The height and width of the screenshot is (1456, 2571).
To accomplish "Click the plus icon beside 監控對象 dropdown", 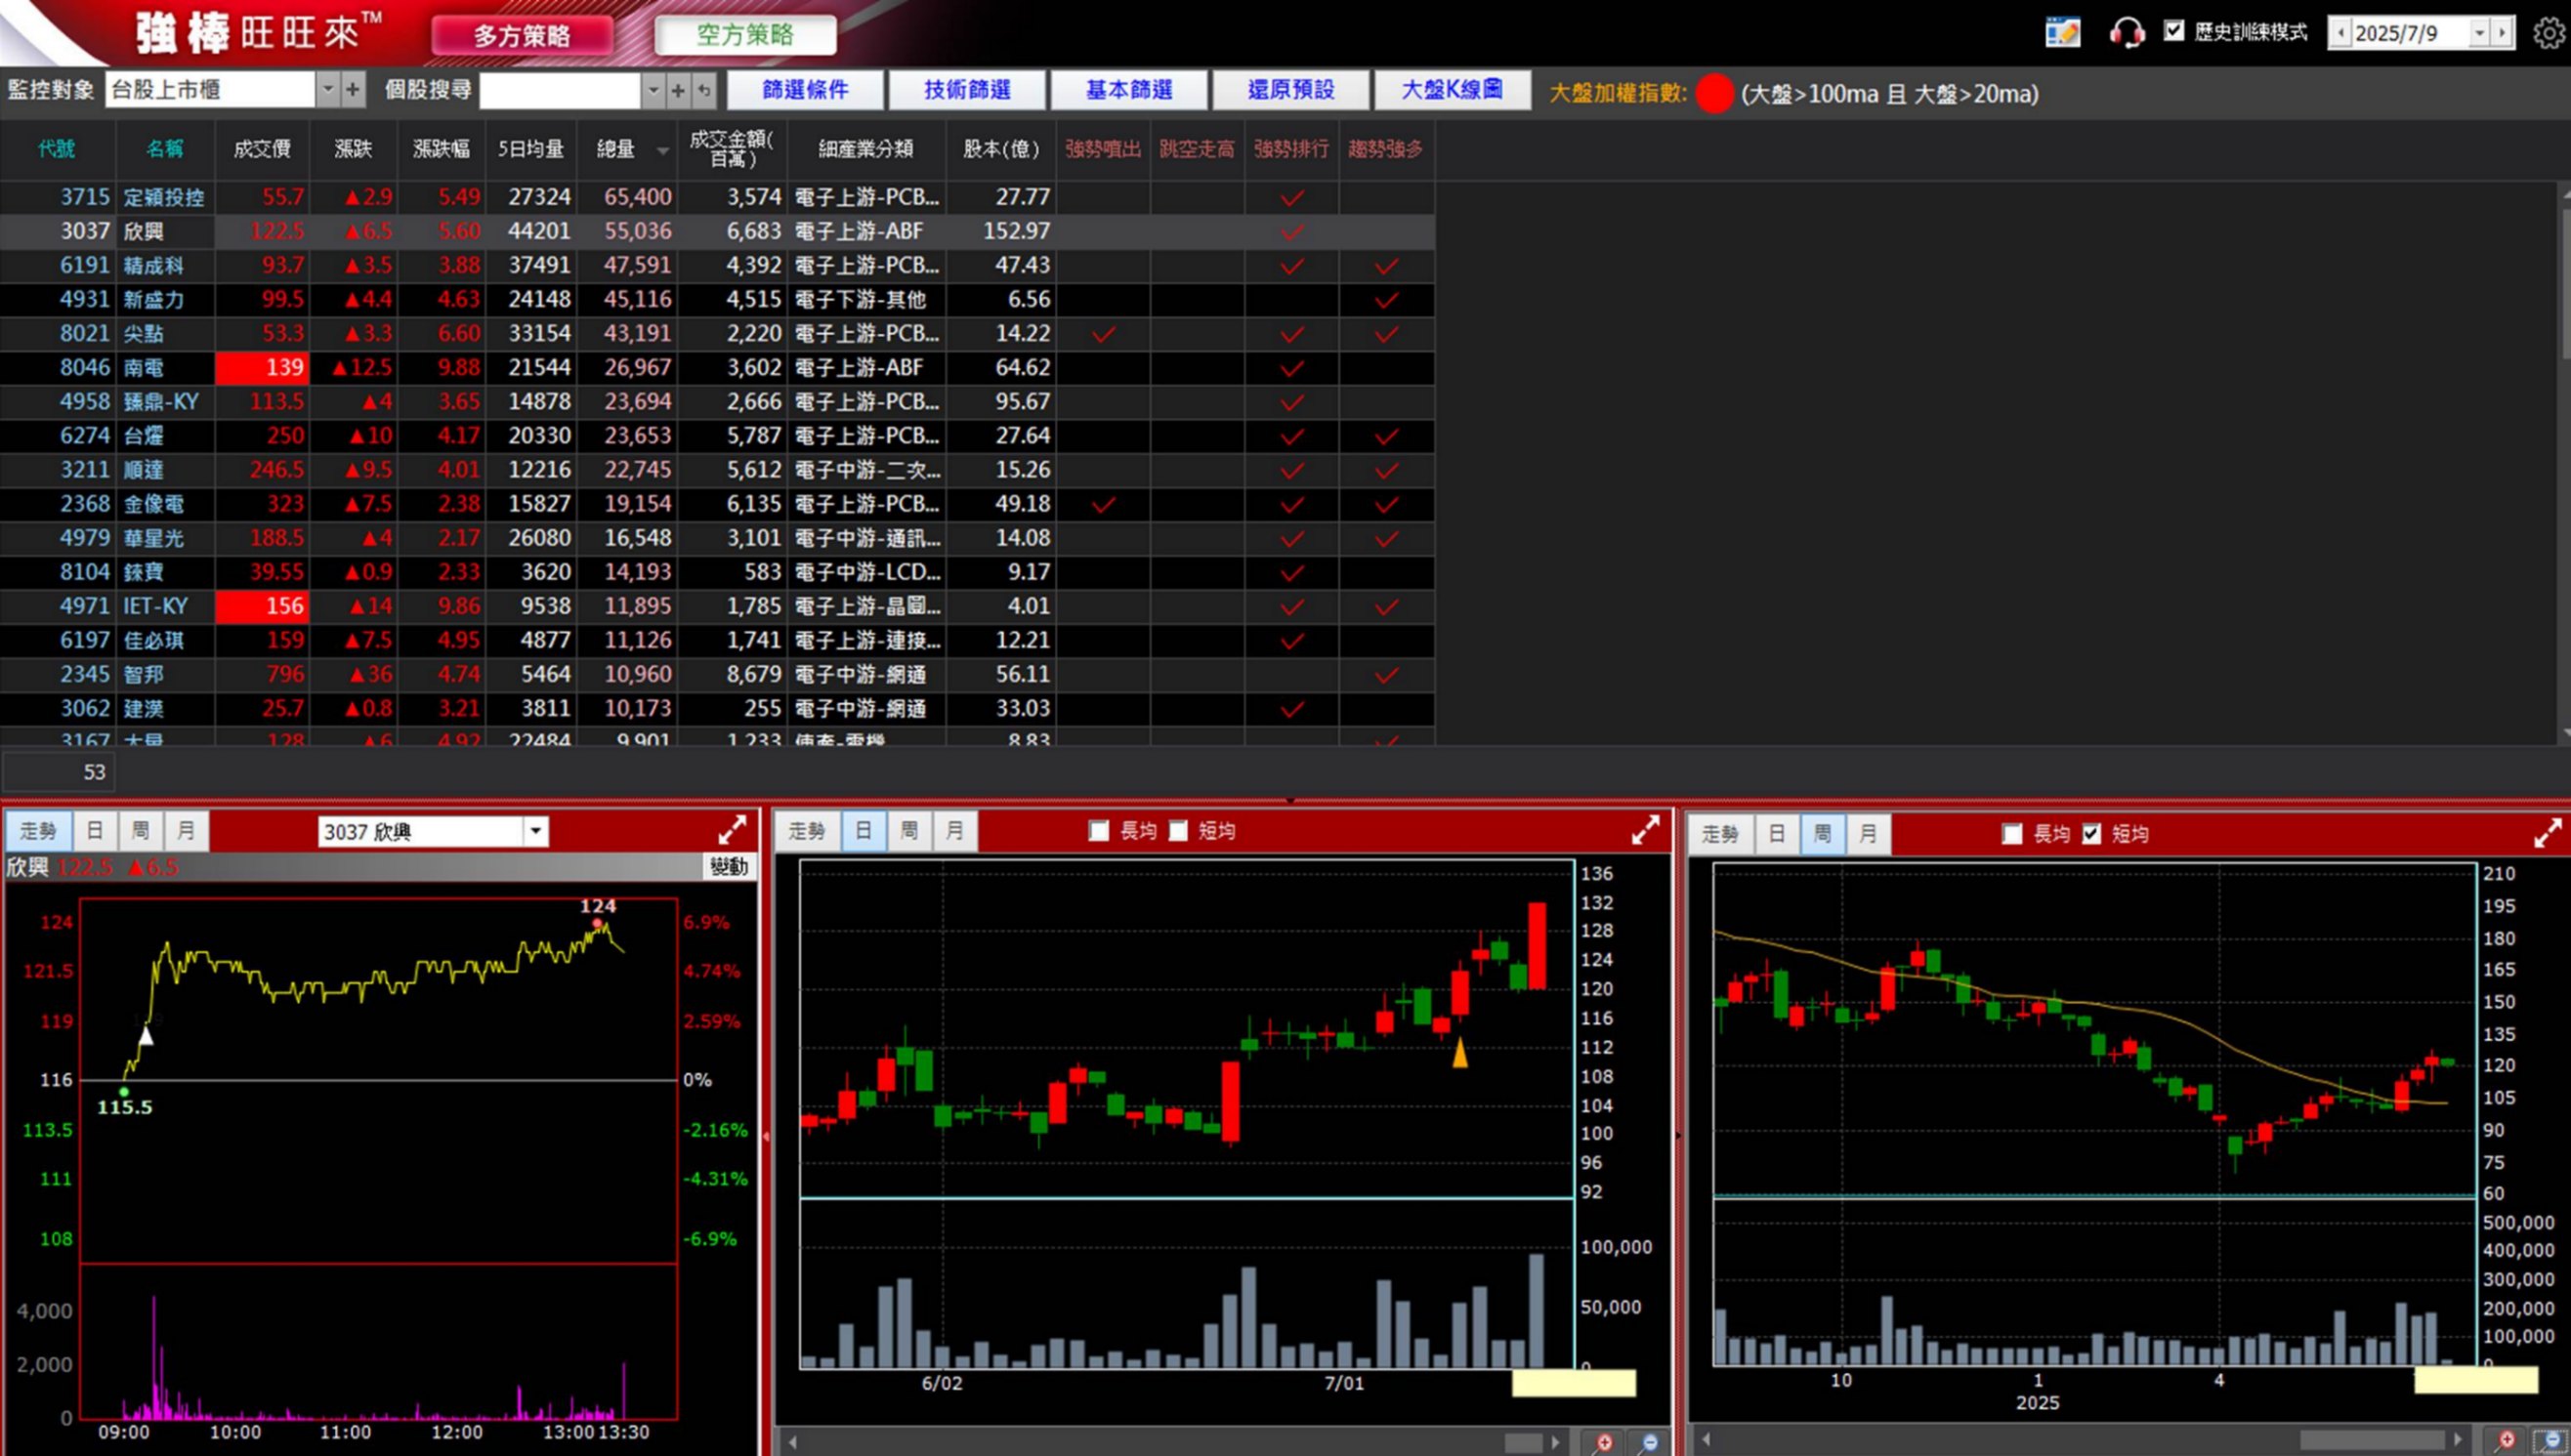I will click(x=353, y=90).
